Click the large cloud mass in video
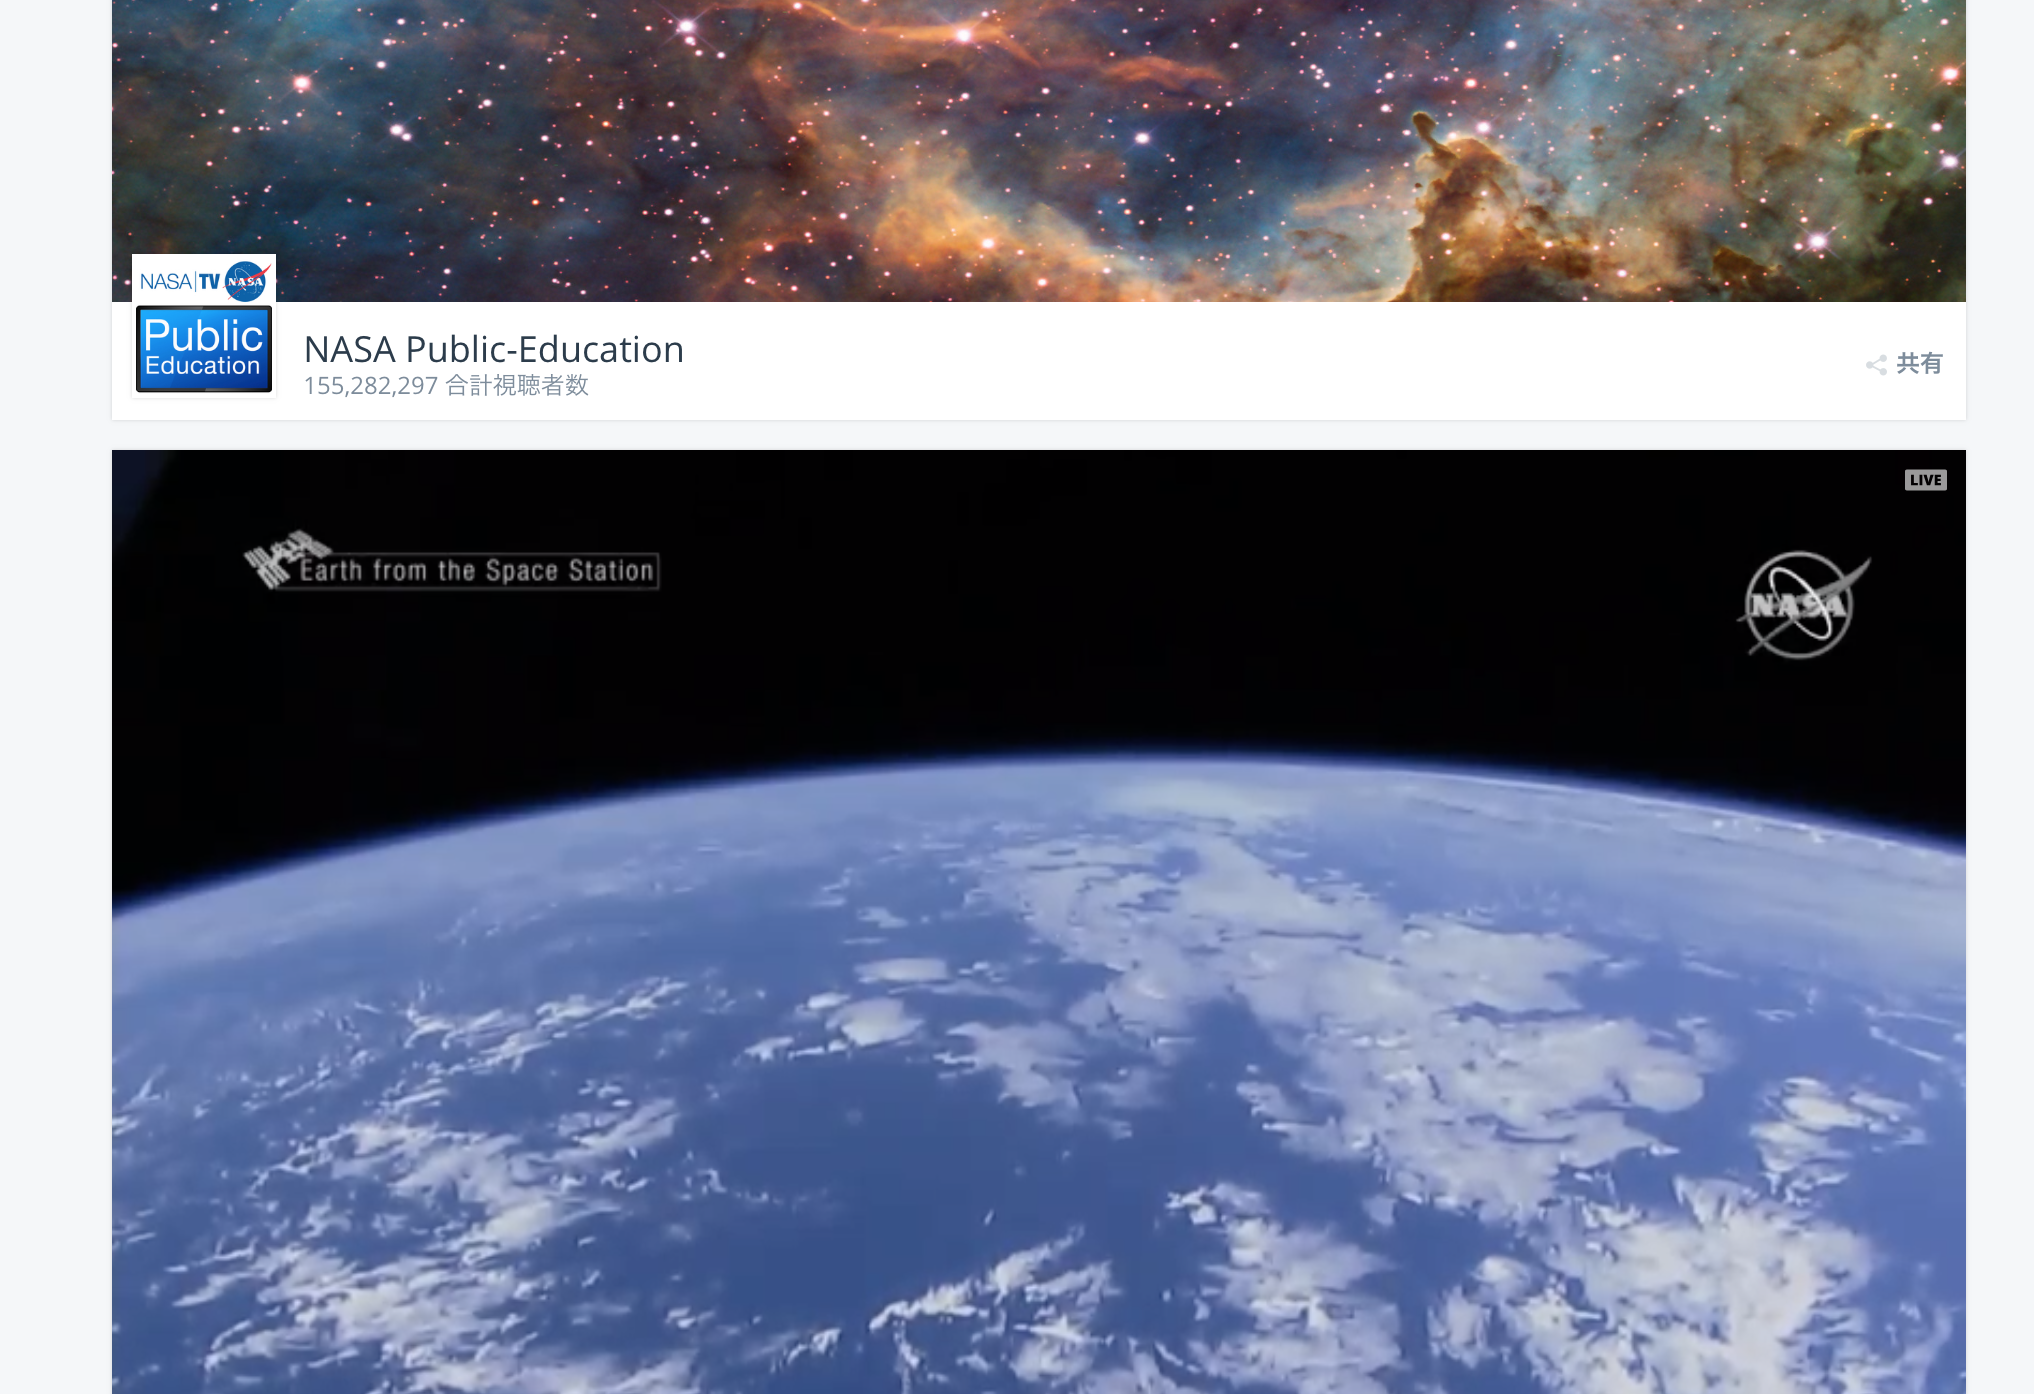The width and height of the screenshot is (2034, 1394). 1400,1000
